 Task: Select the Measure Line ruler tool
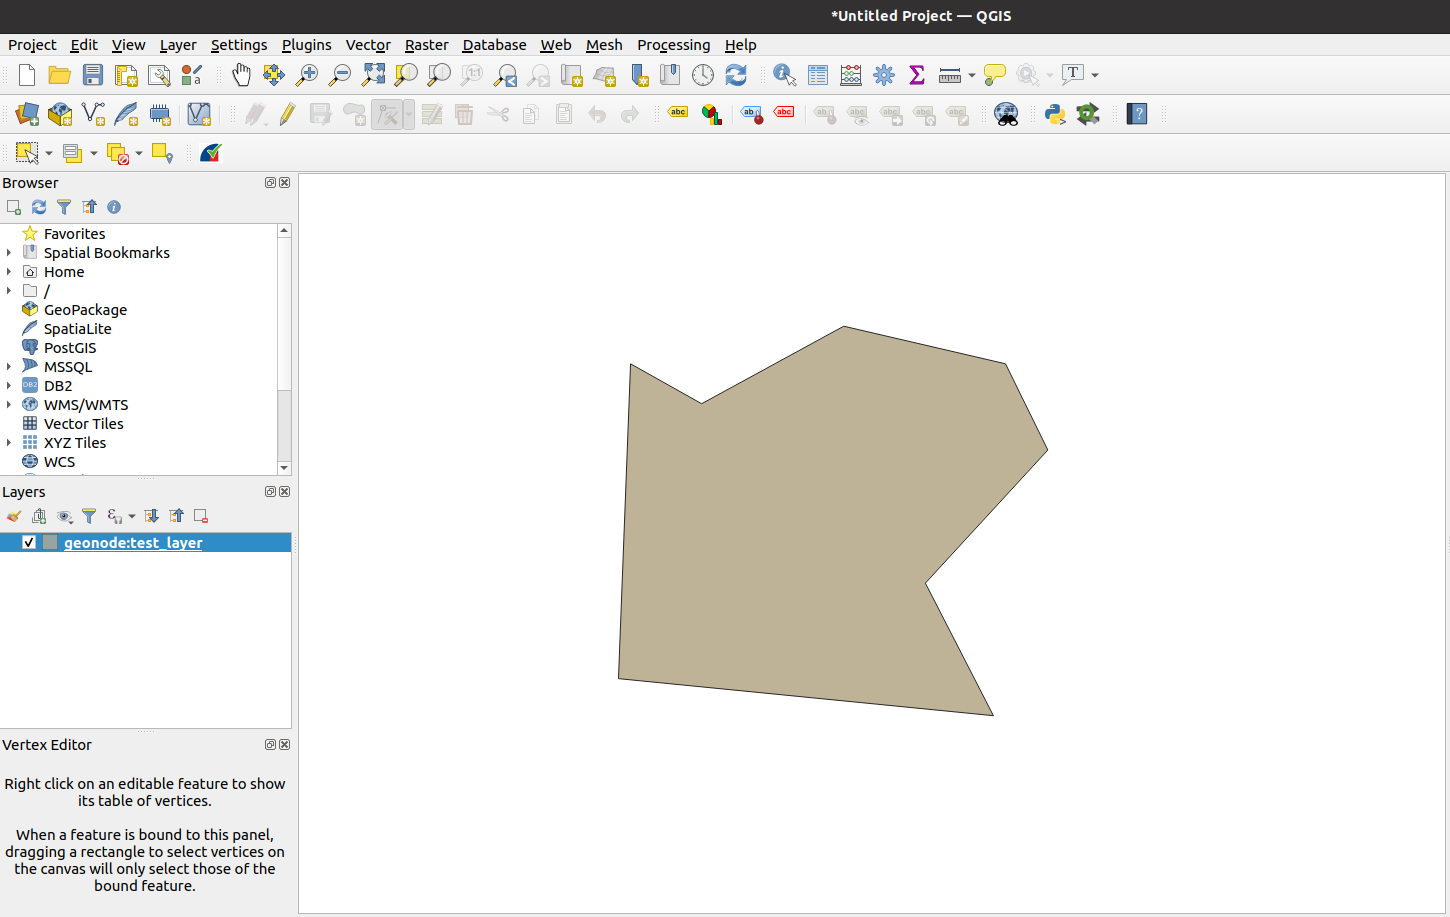950,75
